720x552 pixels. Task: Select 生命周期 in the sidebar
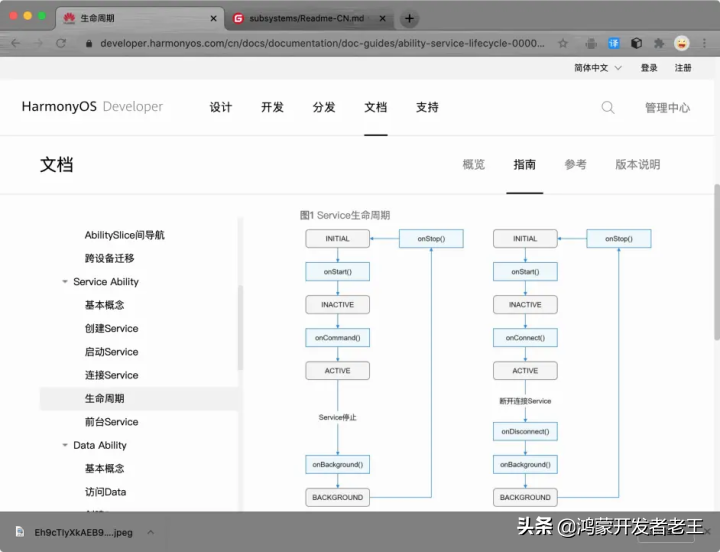pyautogui.click(x=139, y=399)
